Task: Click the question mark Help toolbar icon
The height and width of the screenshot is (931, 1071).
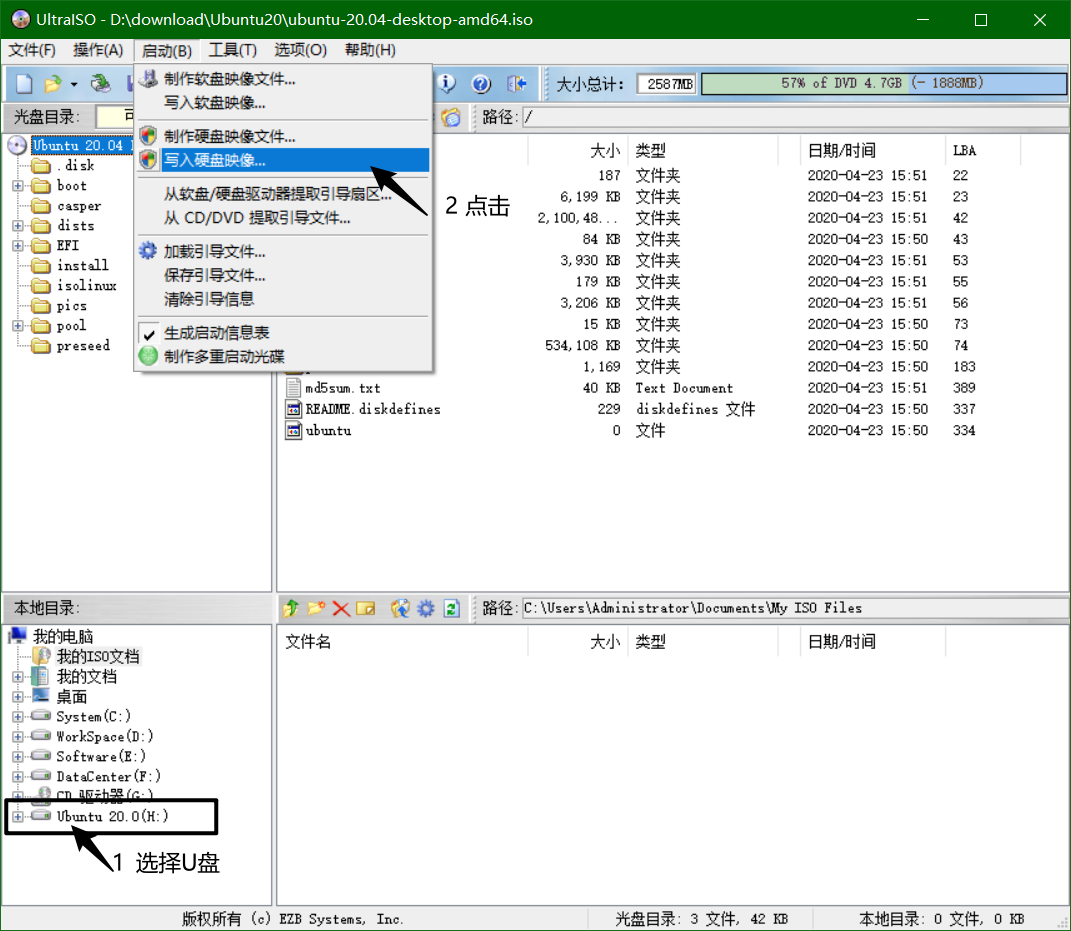Action: point(481,83)
